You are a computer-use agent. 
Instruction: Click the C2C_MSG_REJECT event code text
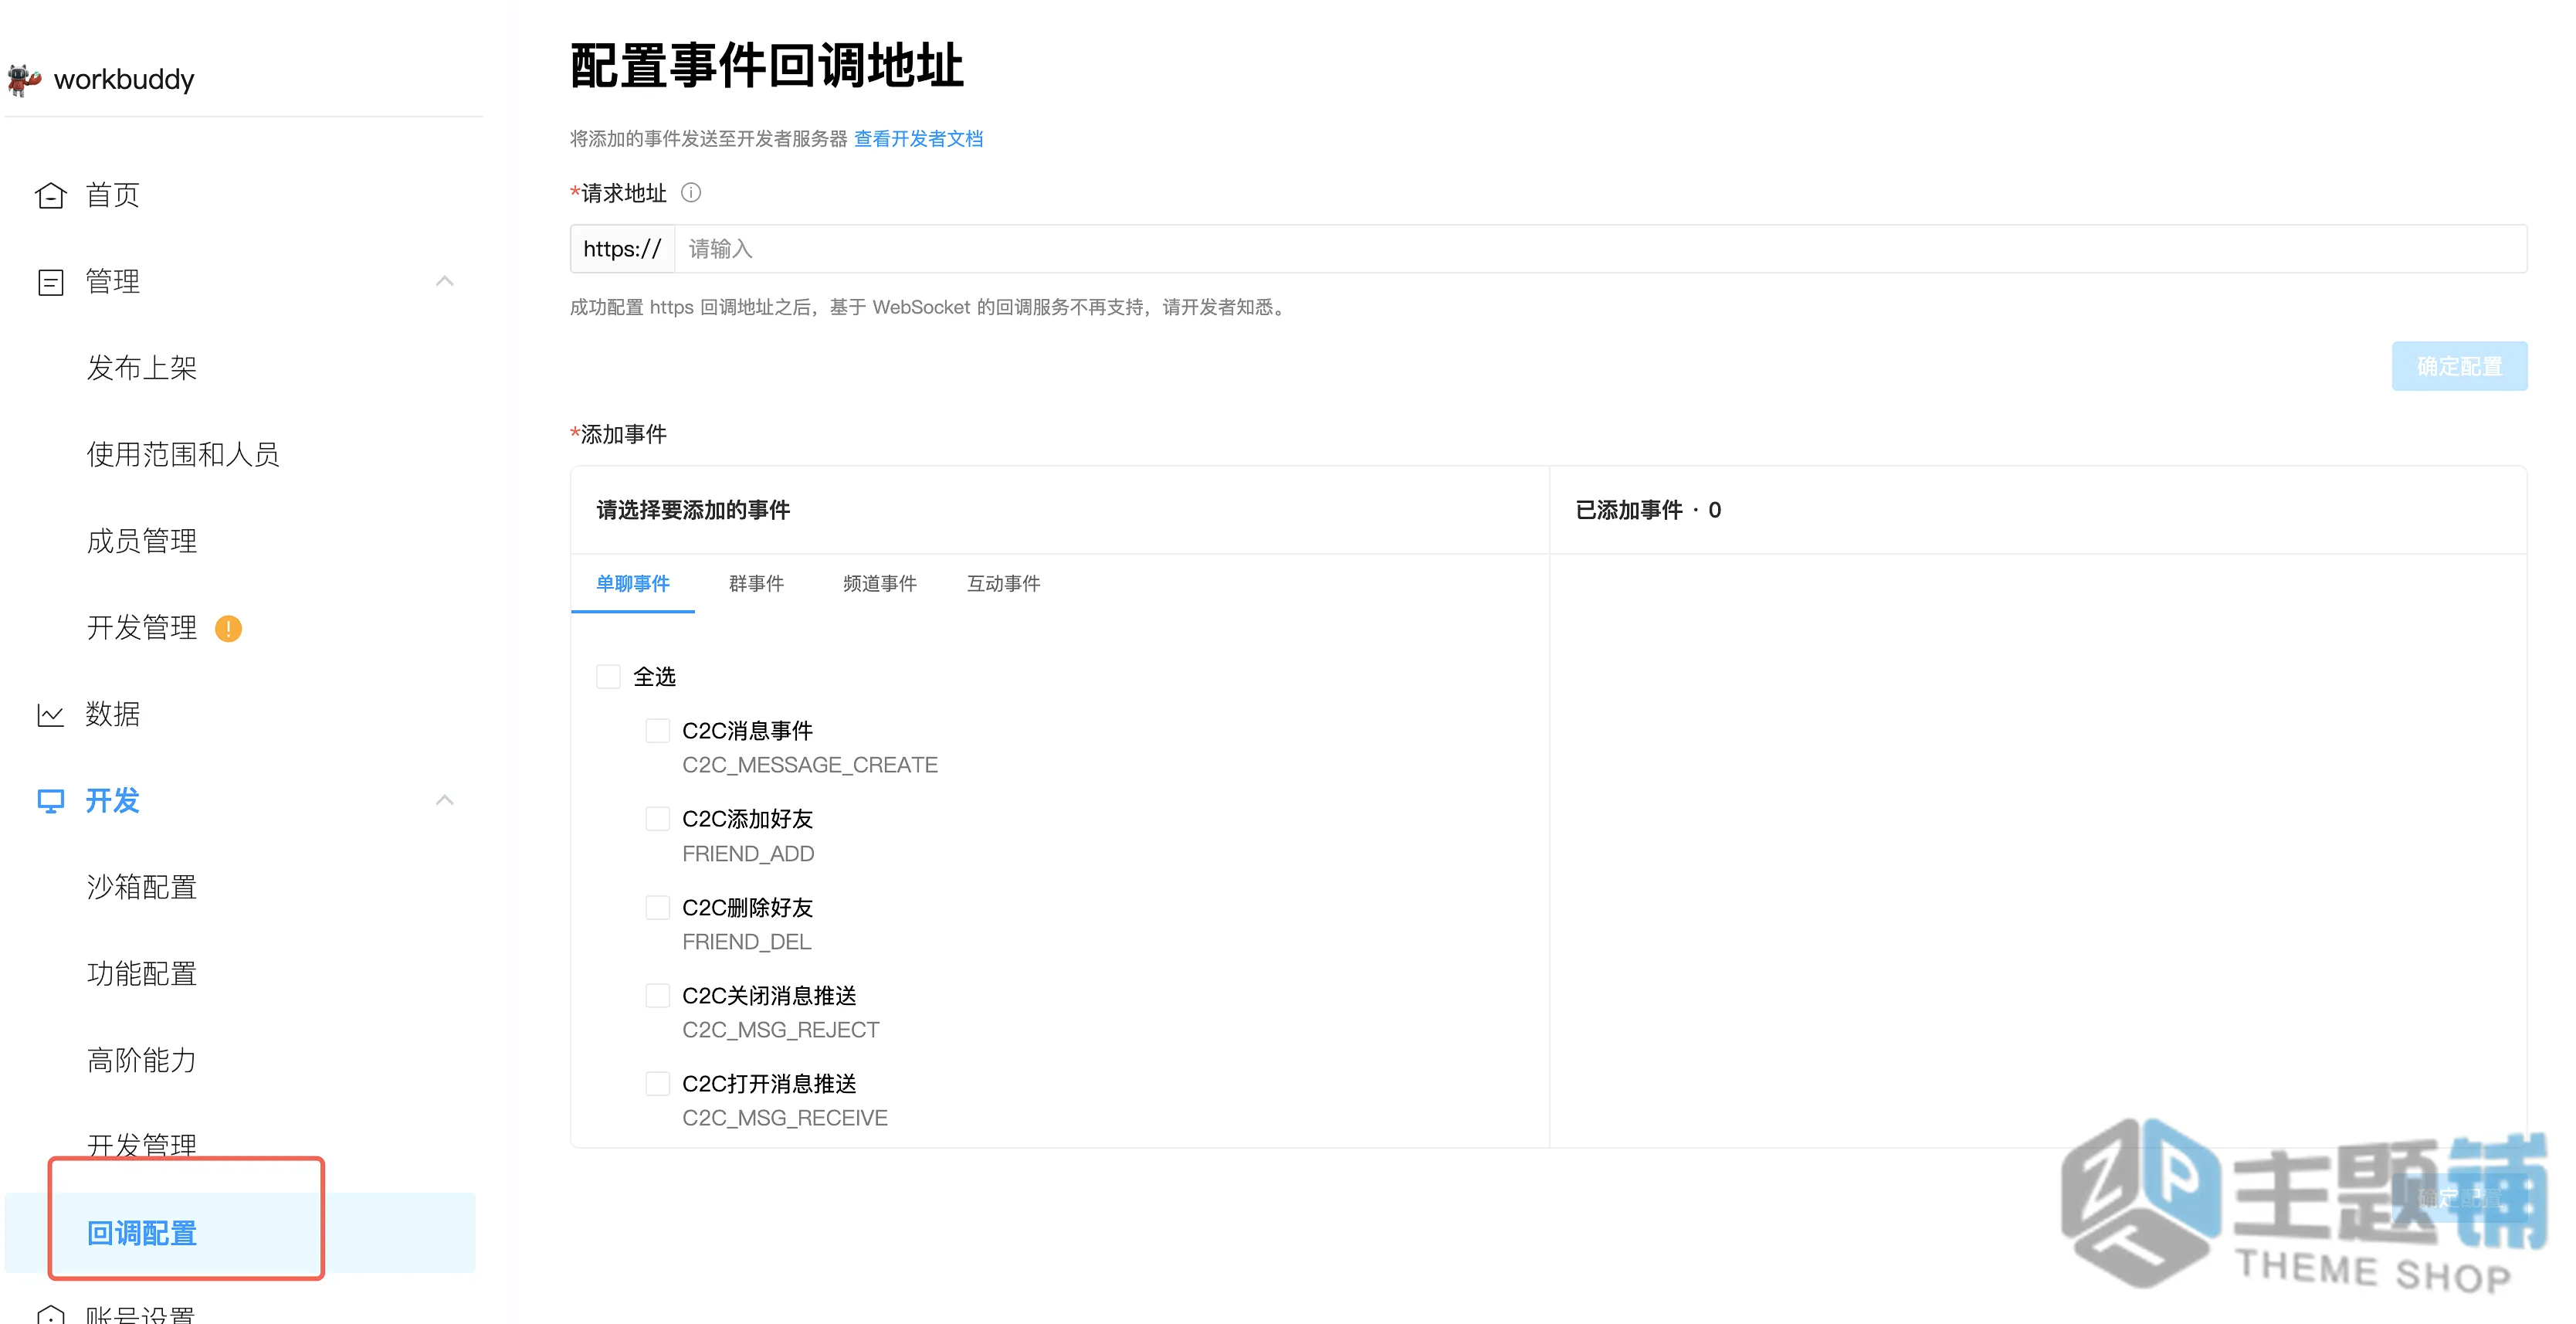(781, 1030)
